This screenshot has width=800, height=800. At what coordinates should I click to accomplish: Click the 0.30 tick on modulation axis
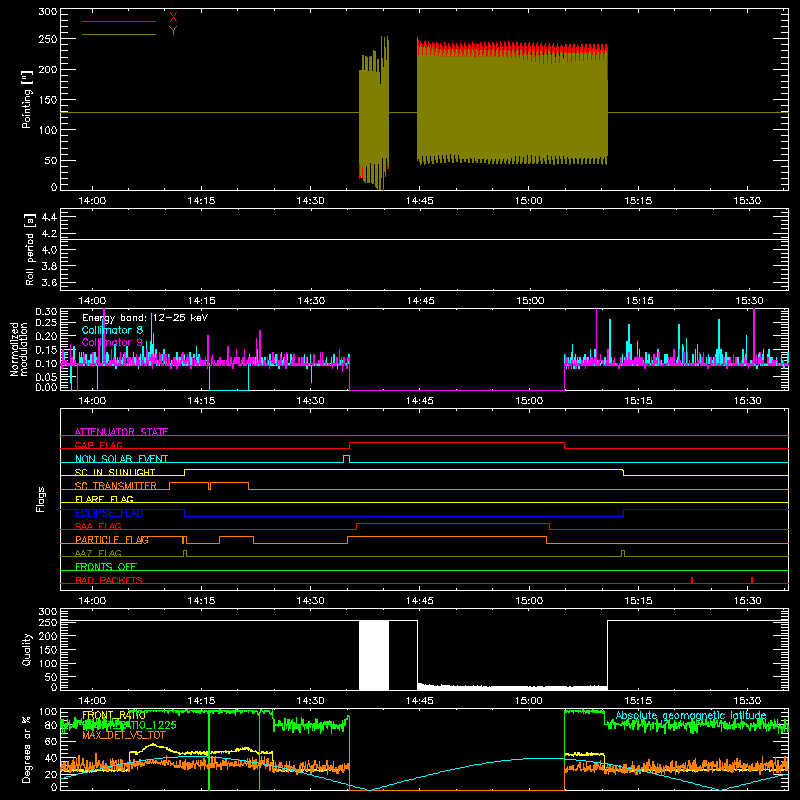click(x=46, y=312)
